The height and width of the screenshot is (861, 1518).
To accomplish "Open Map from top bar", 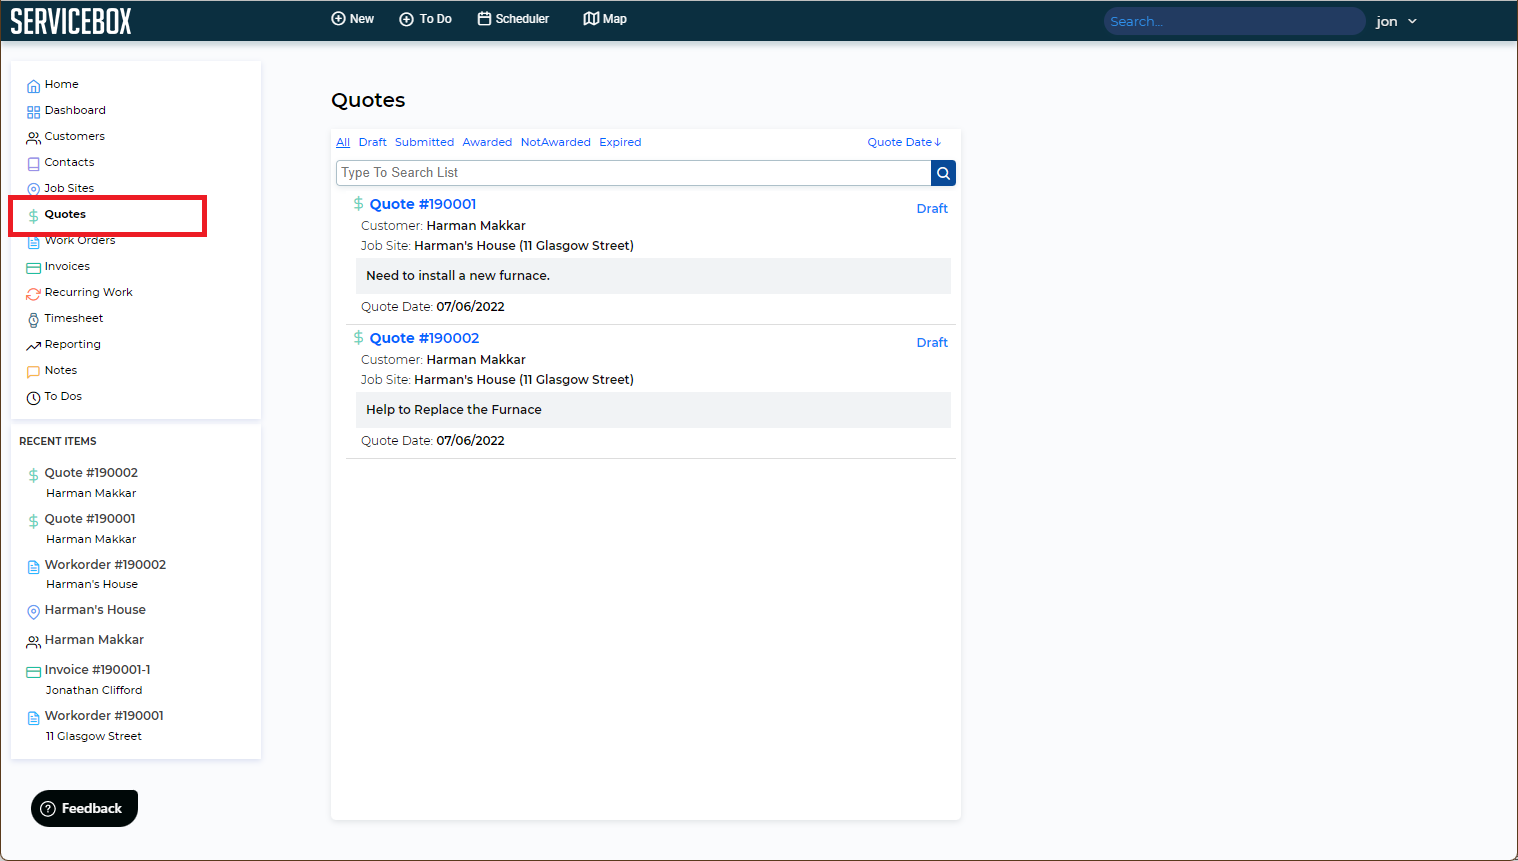I will pyautogui.click(x=605, y=19).
